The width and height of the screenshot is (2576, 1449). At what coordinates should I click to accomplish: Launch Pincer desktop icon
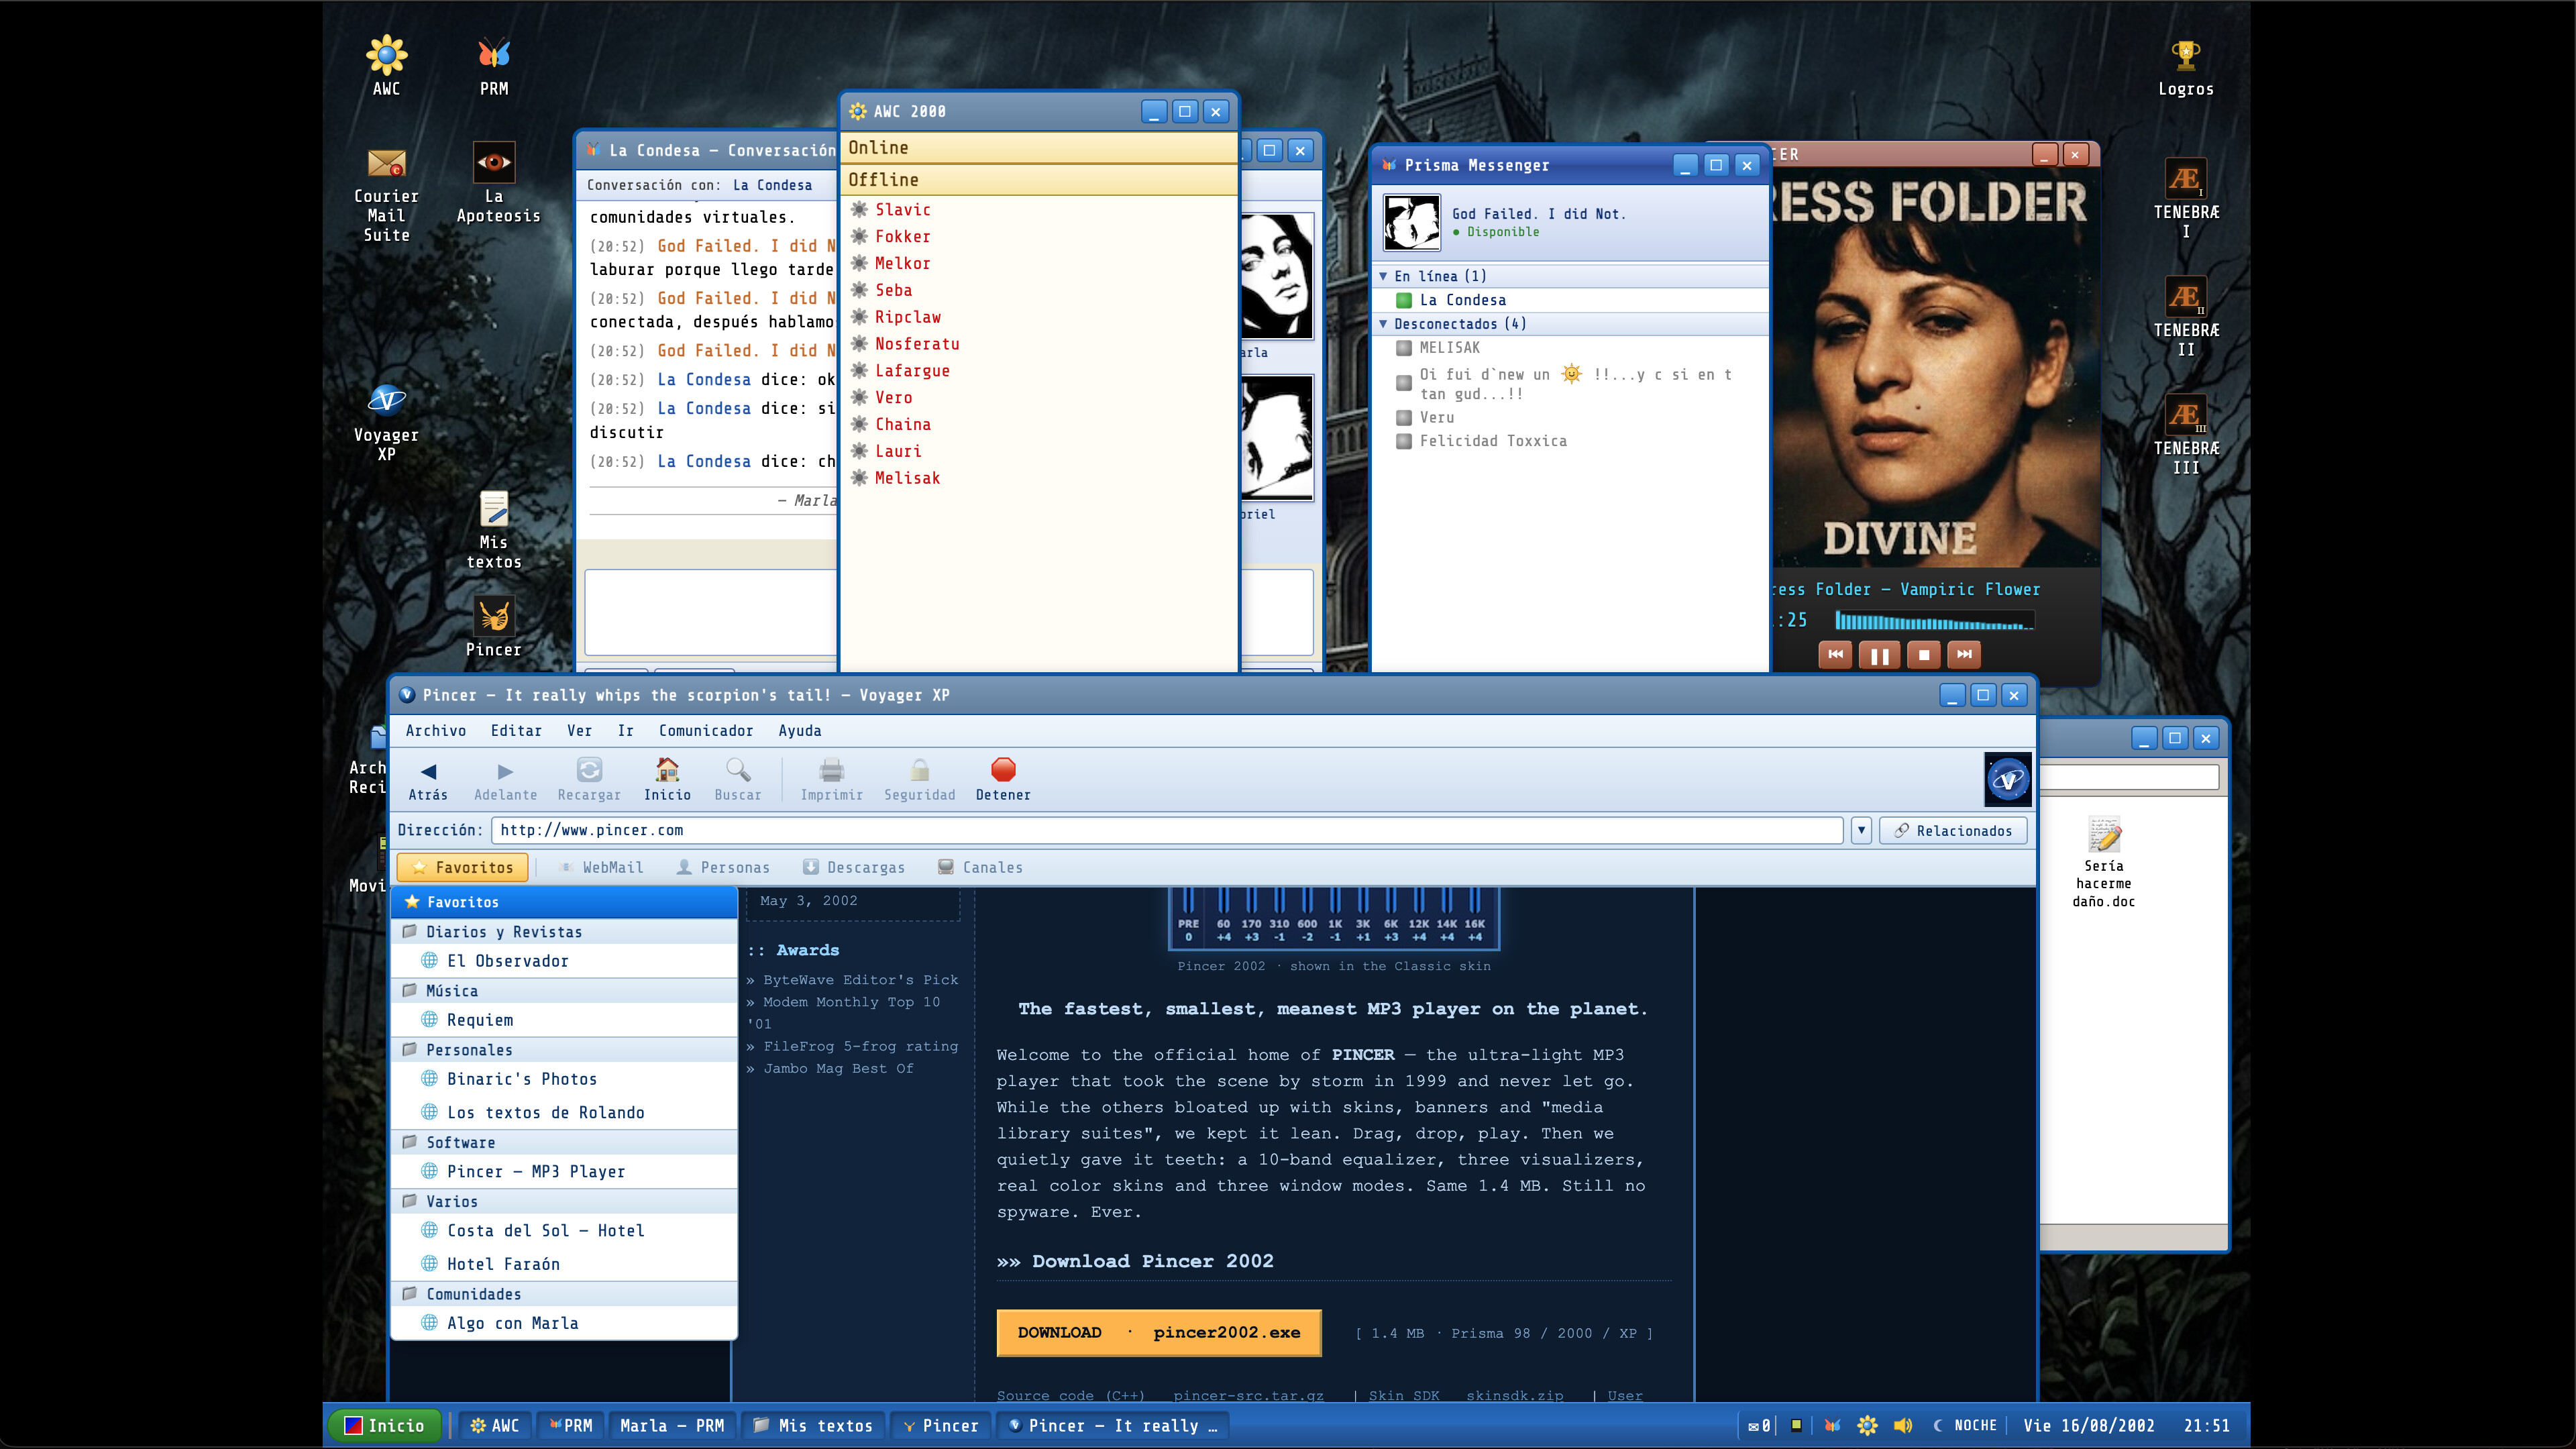[494, 626]
